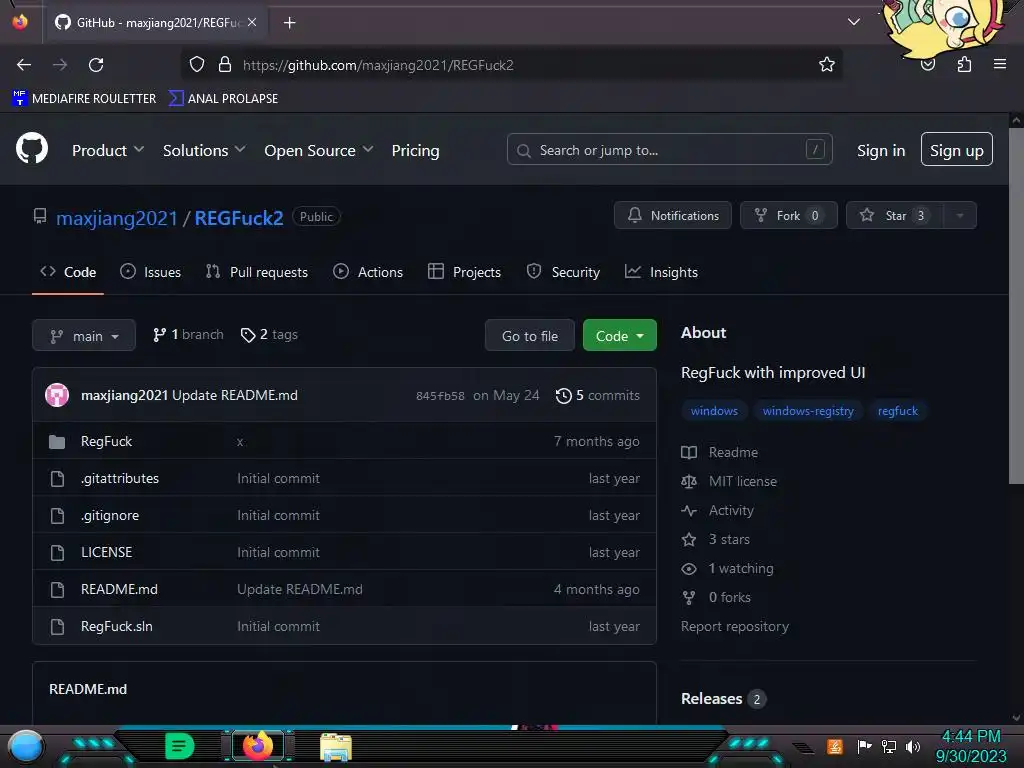Click the Notifications bell button
The height and width of the screenshot is (768, 1024).
tap(673, 216)
